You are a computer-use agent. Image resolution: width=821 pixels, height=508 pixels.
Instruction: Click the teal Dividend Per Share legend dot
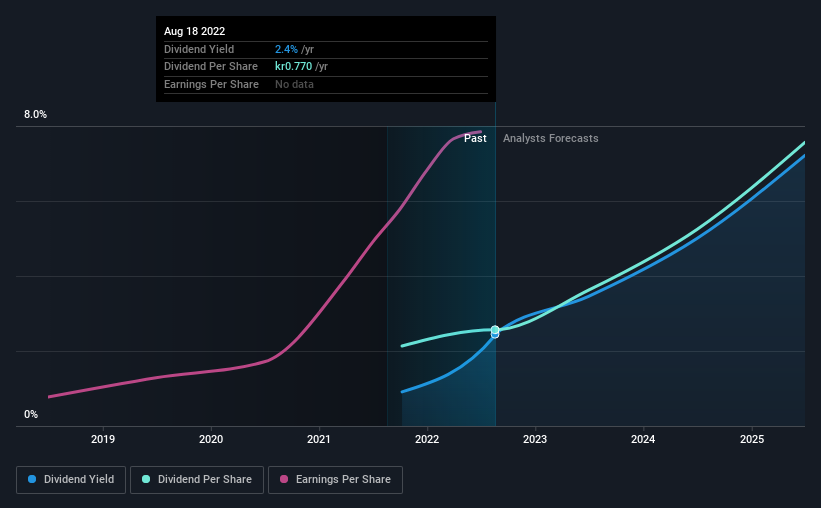tap(146, 479)
